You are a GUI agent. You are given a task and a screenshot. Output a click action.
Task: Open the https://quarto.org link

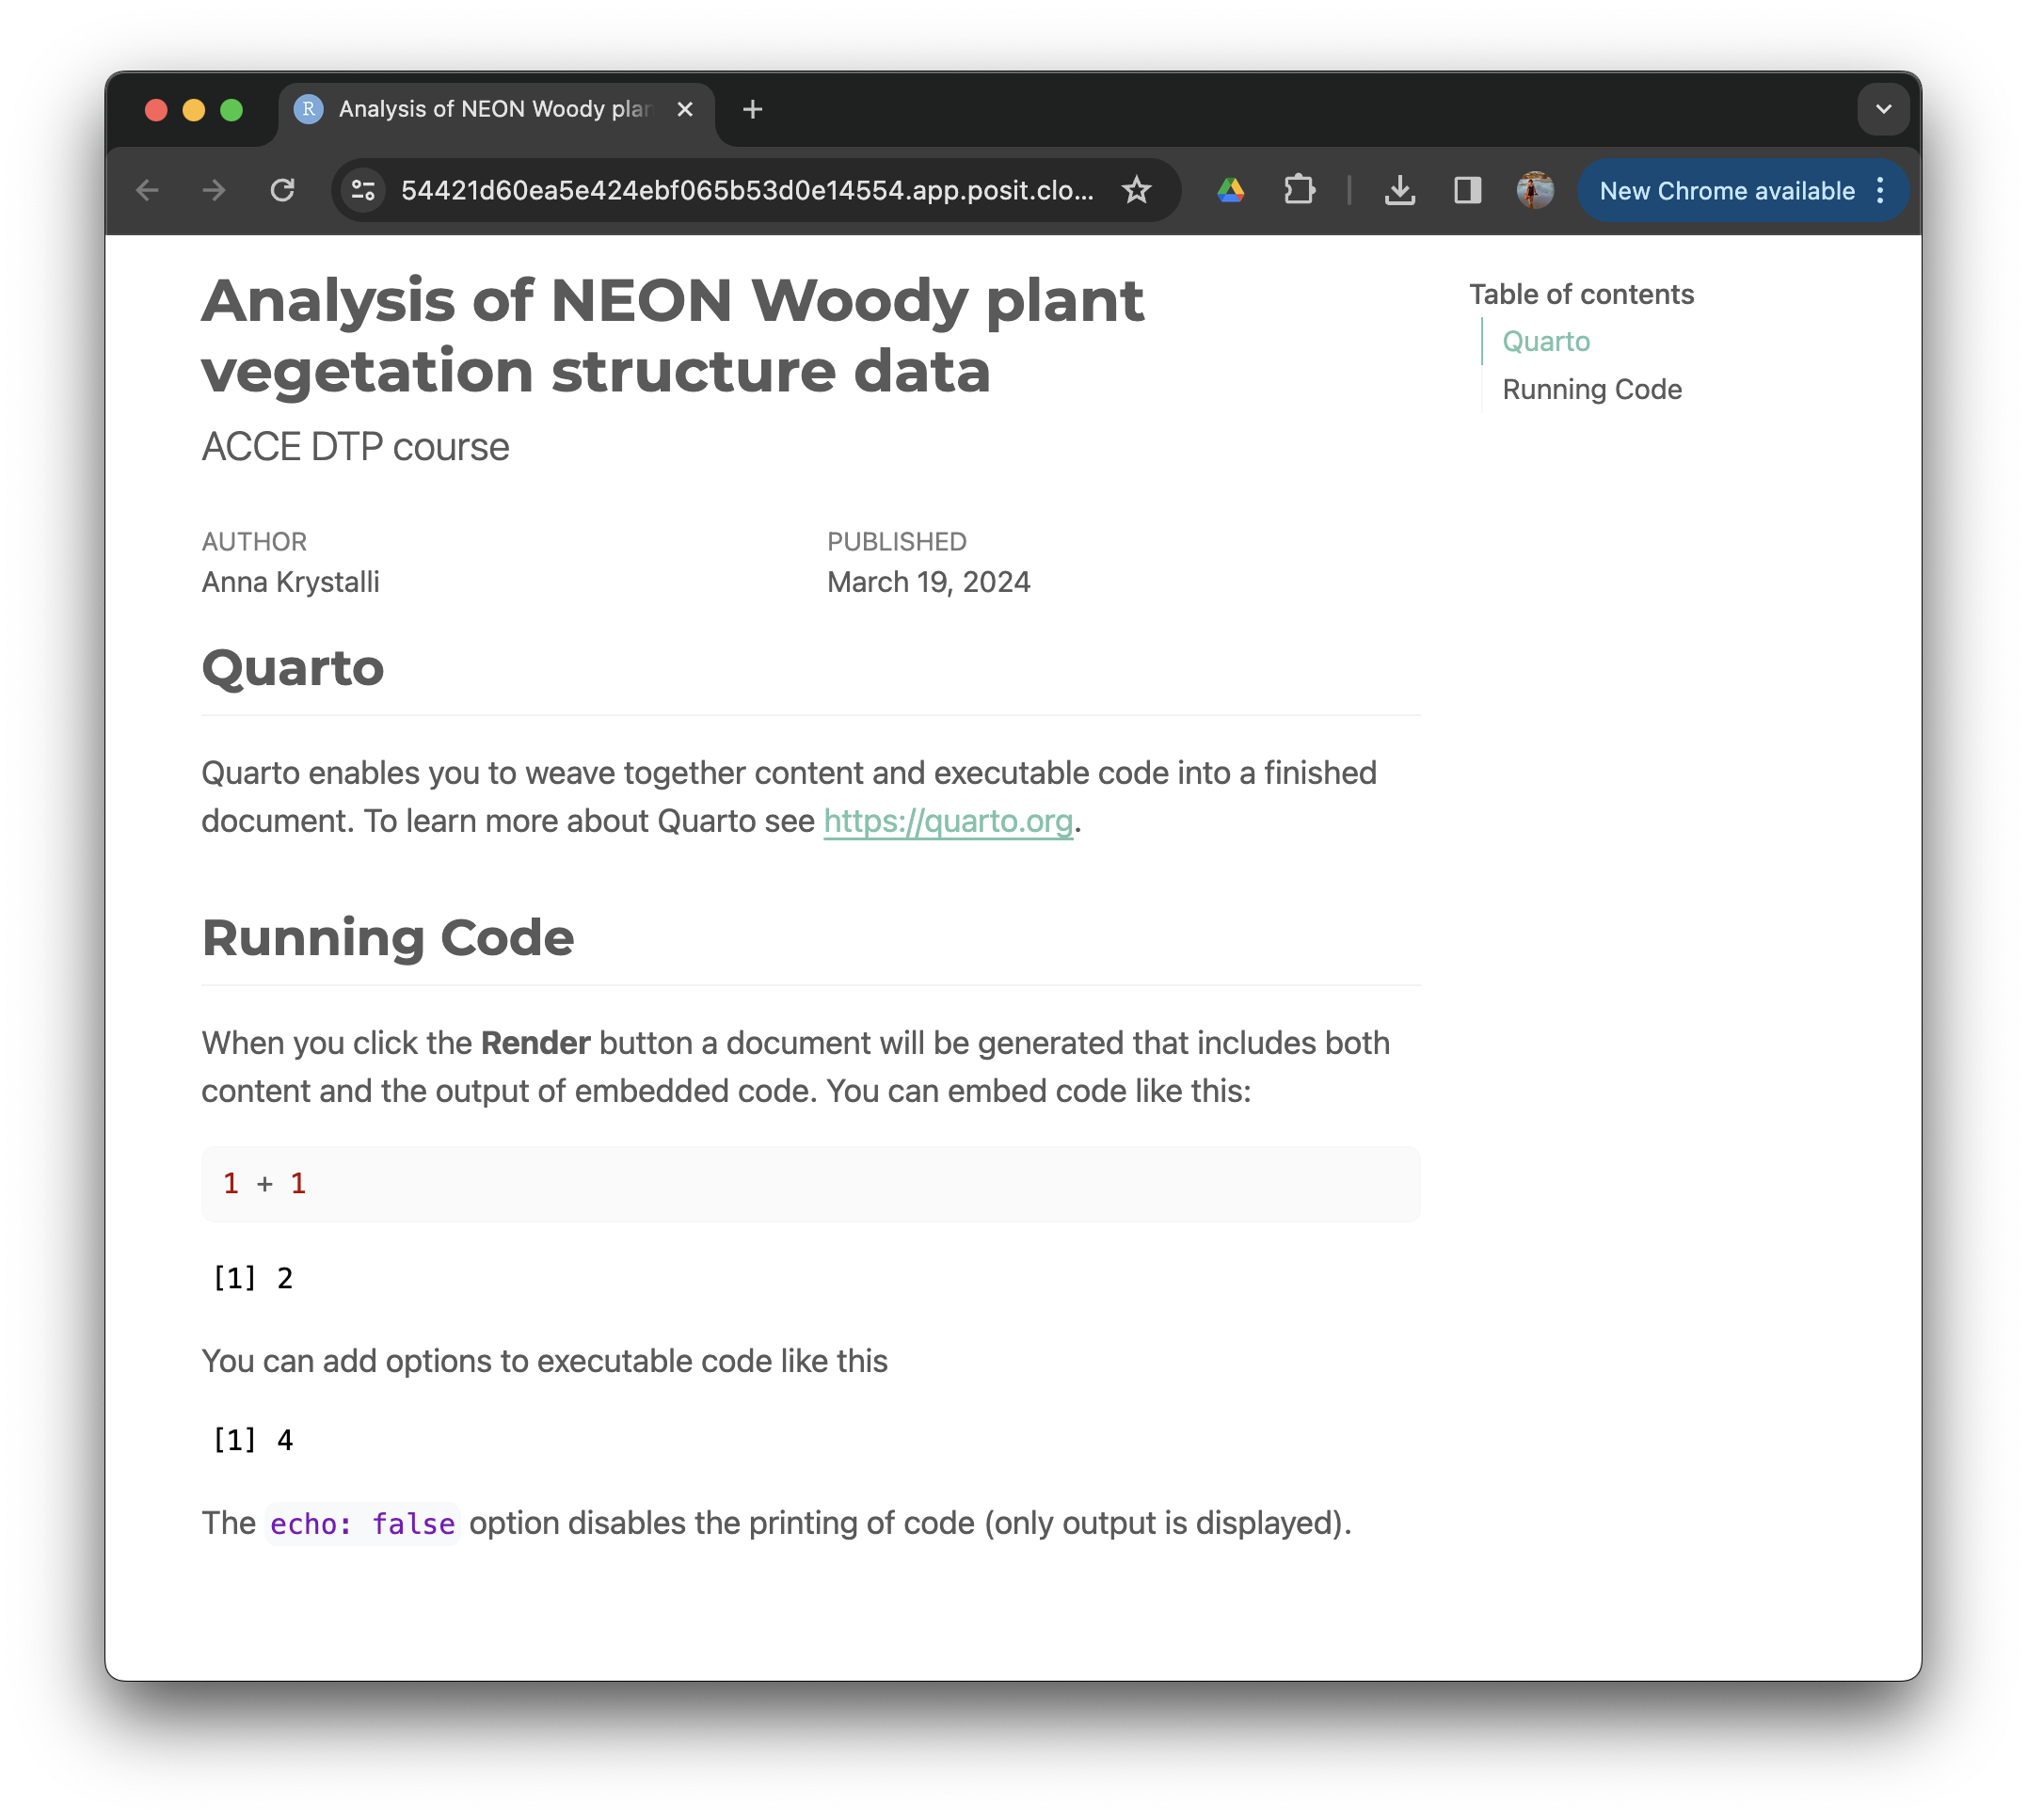(x=948, y=821)
